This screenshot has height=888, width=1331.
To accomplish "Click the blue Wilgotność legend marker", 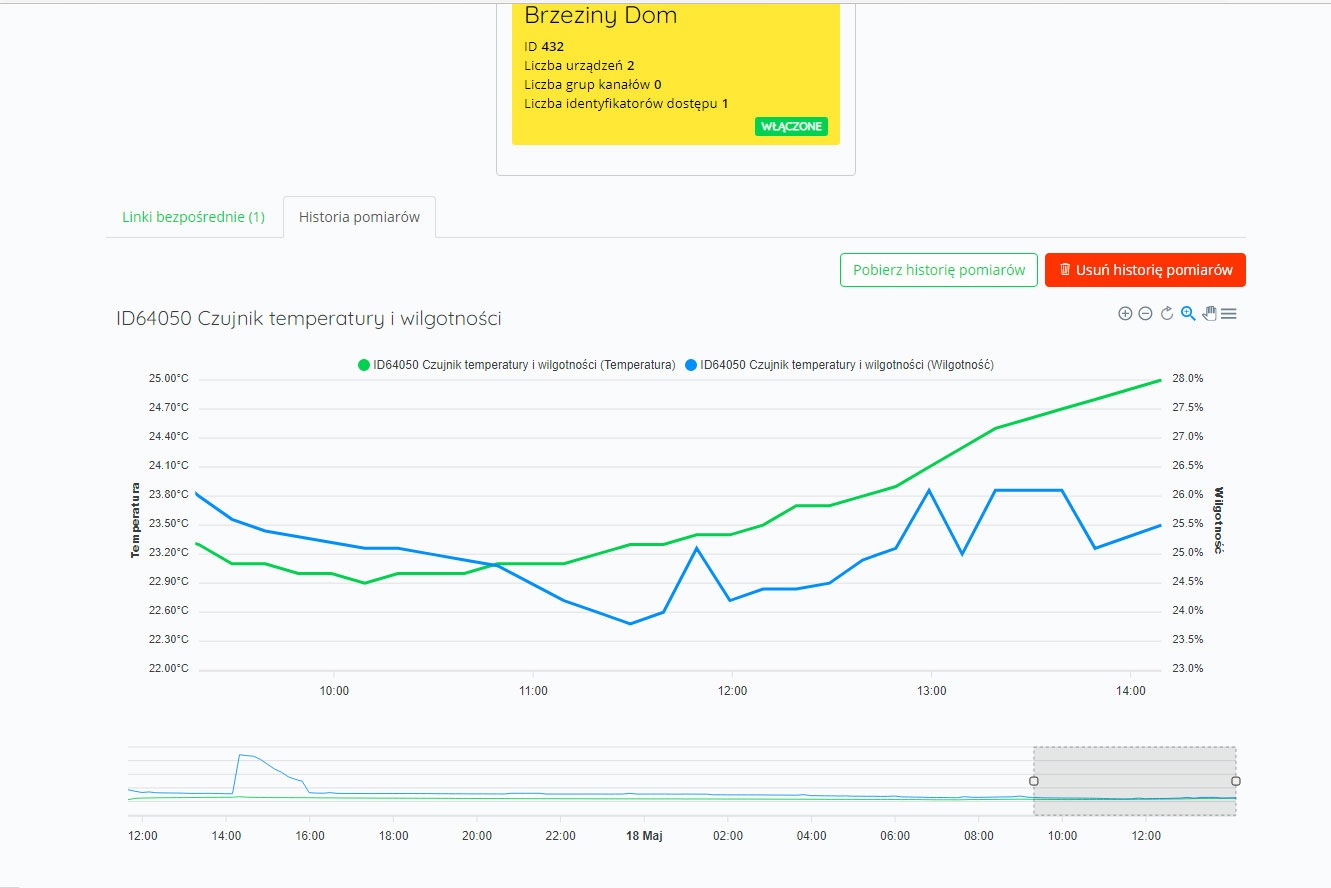I will [x=691, y=365].
